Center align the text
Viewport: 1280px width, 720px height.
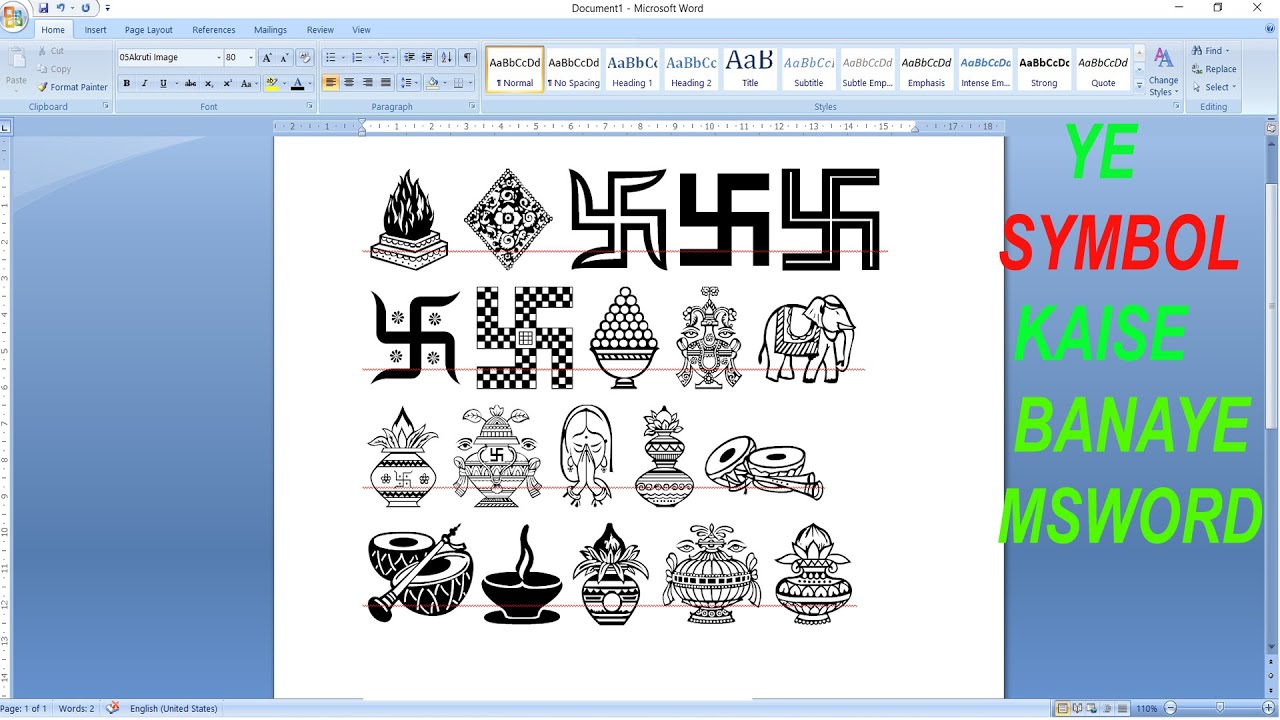[349, 83]
